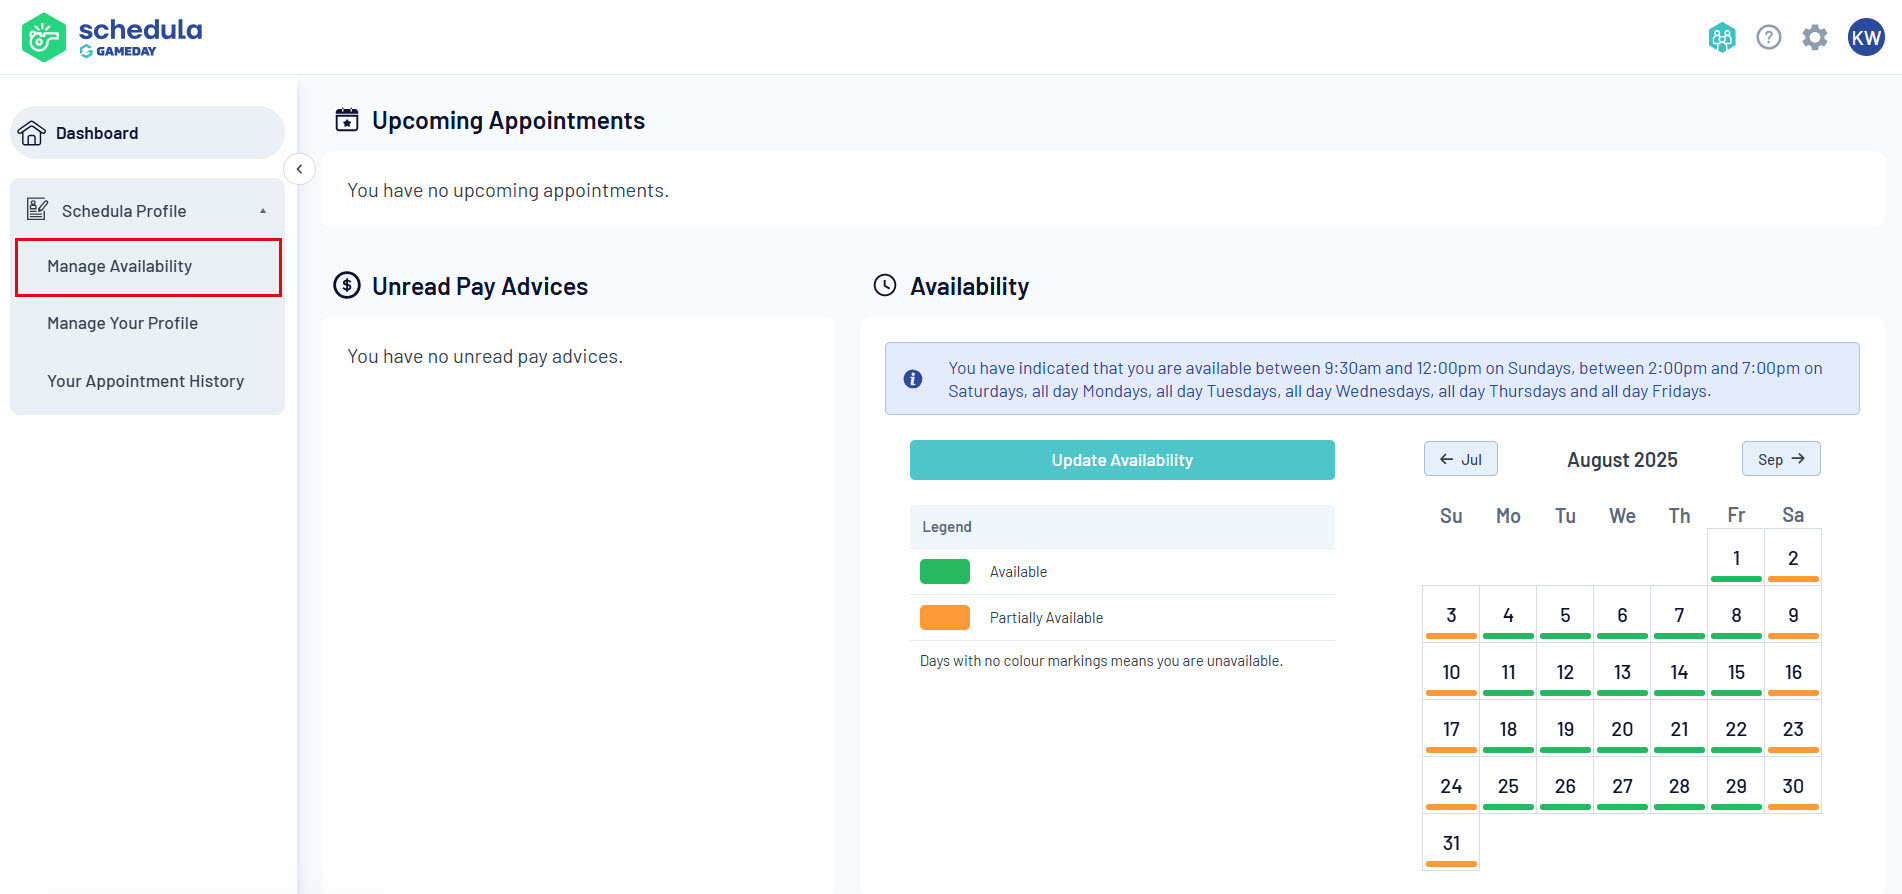The image size is (1902, 894).
Task: Collapse the Schedula Profile section arrow
Action: (263, 211)
